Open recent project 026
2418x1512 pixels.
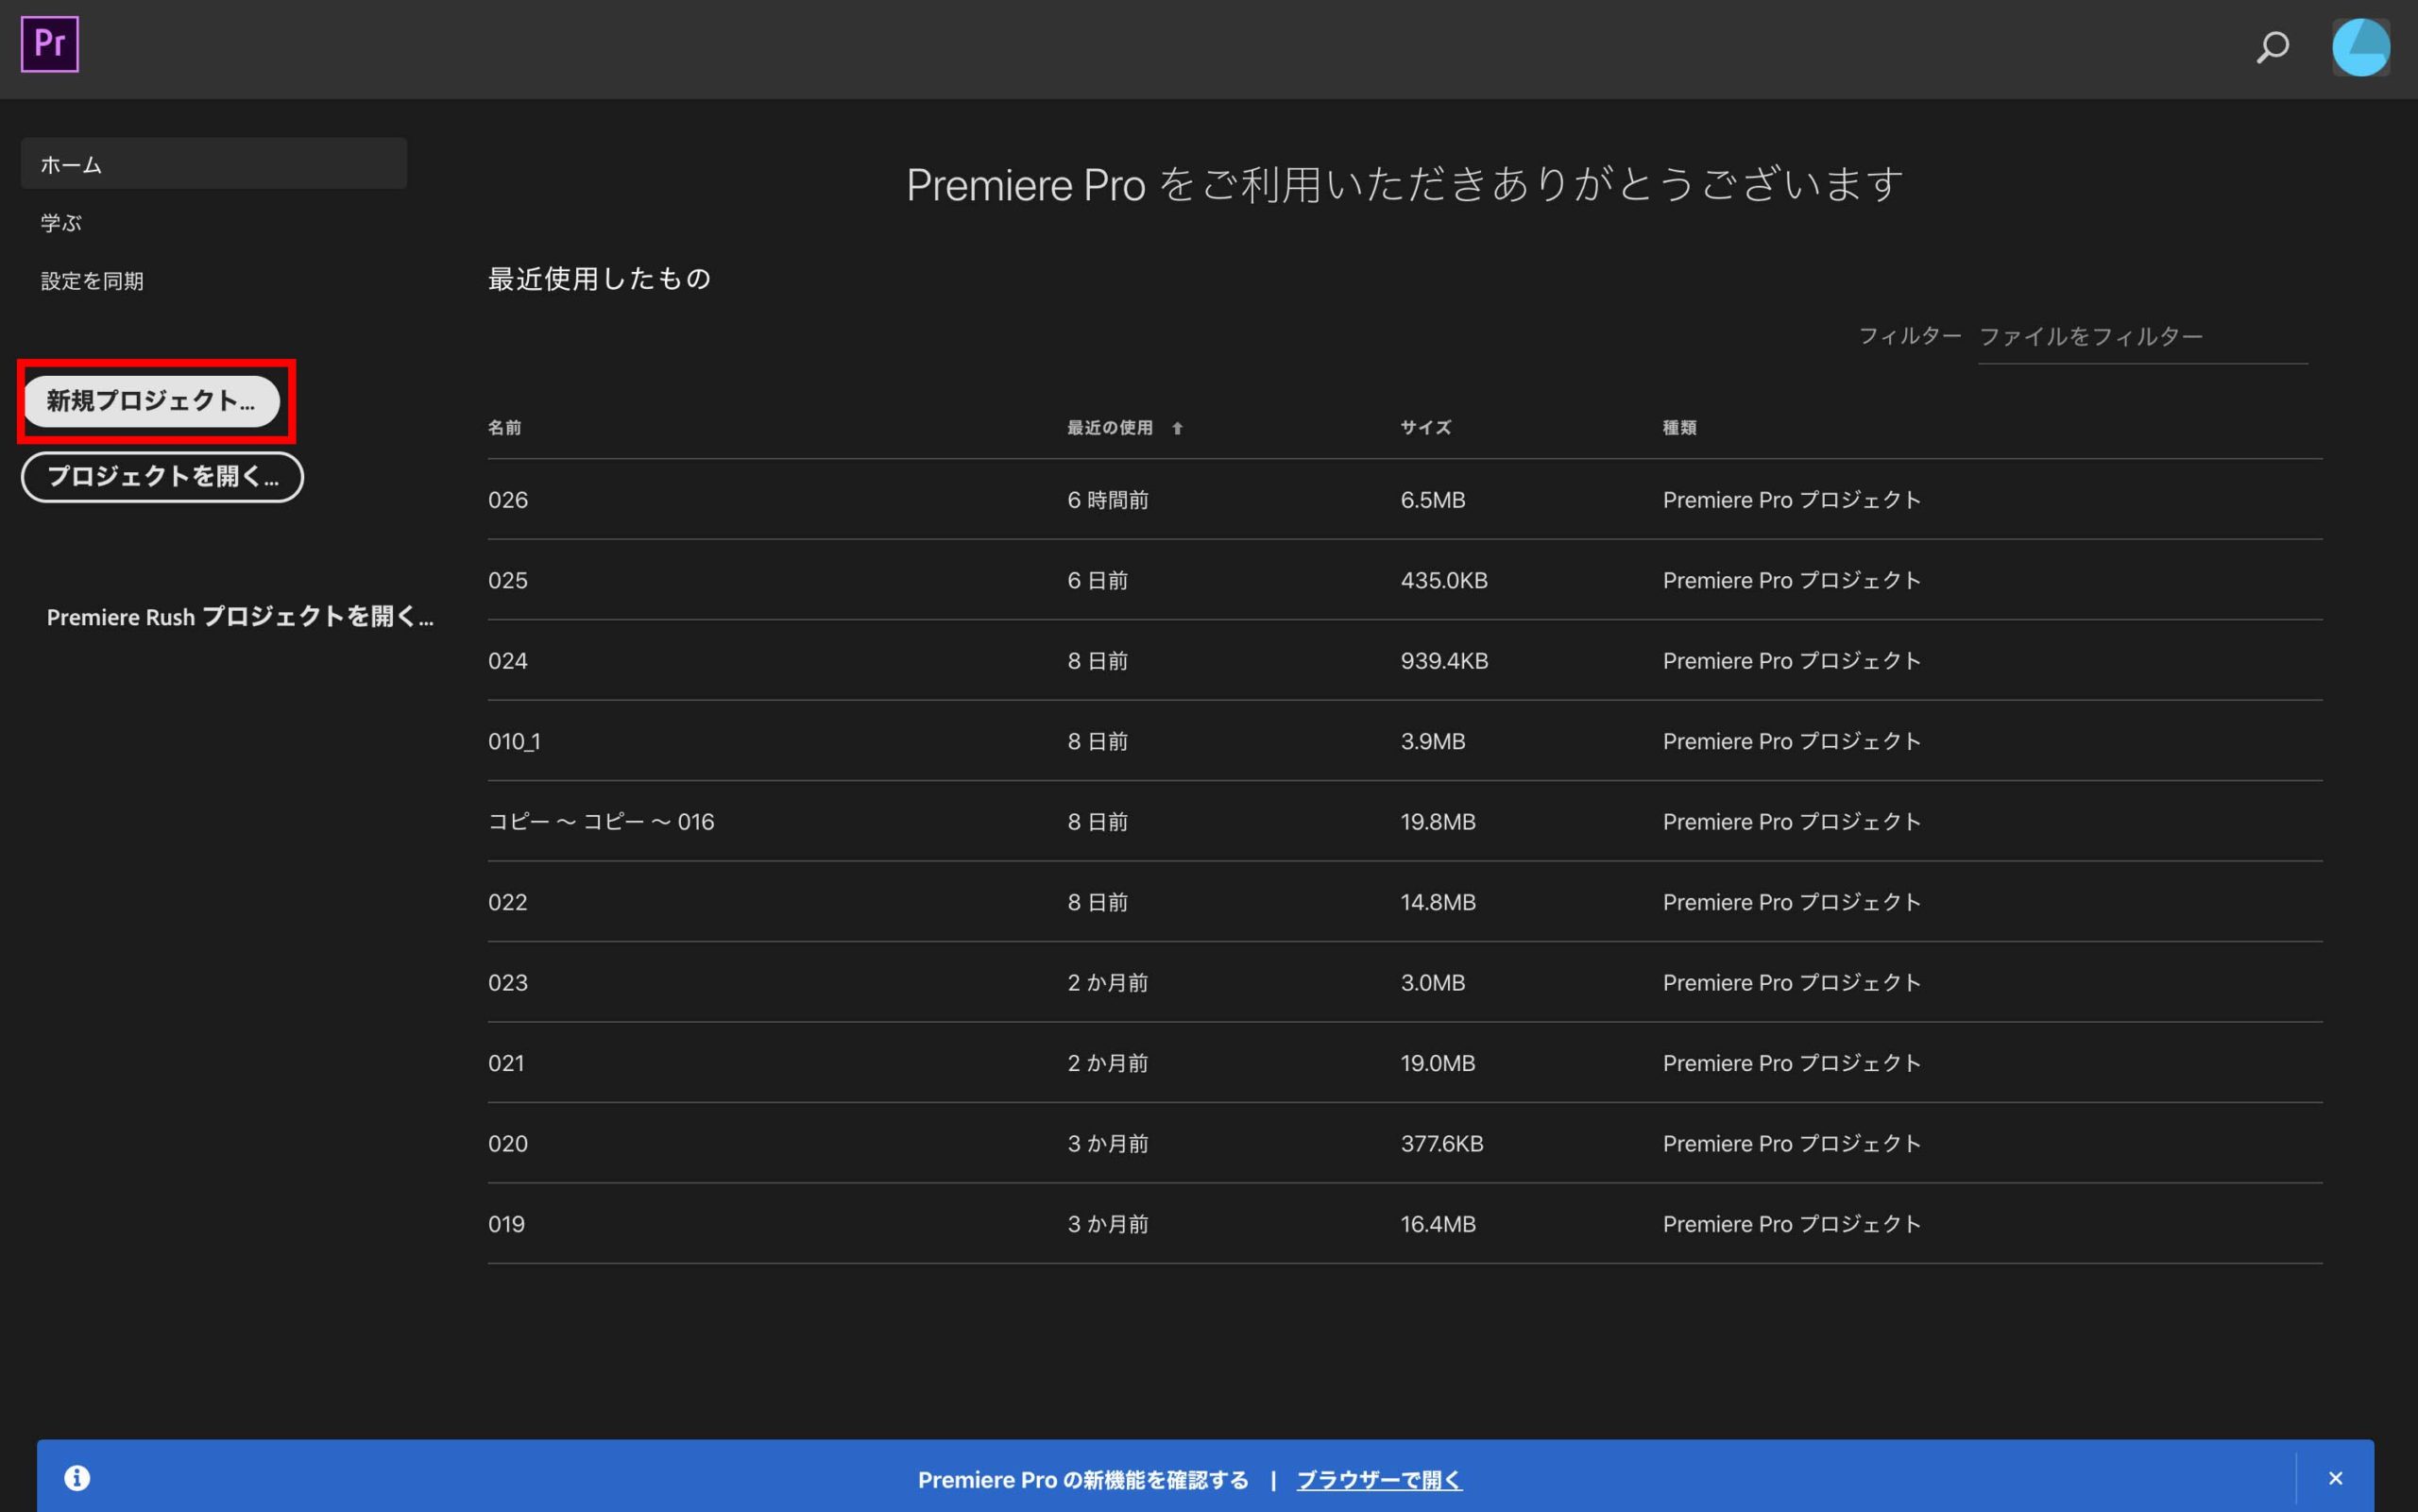point(1404,500)
